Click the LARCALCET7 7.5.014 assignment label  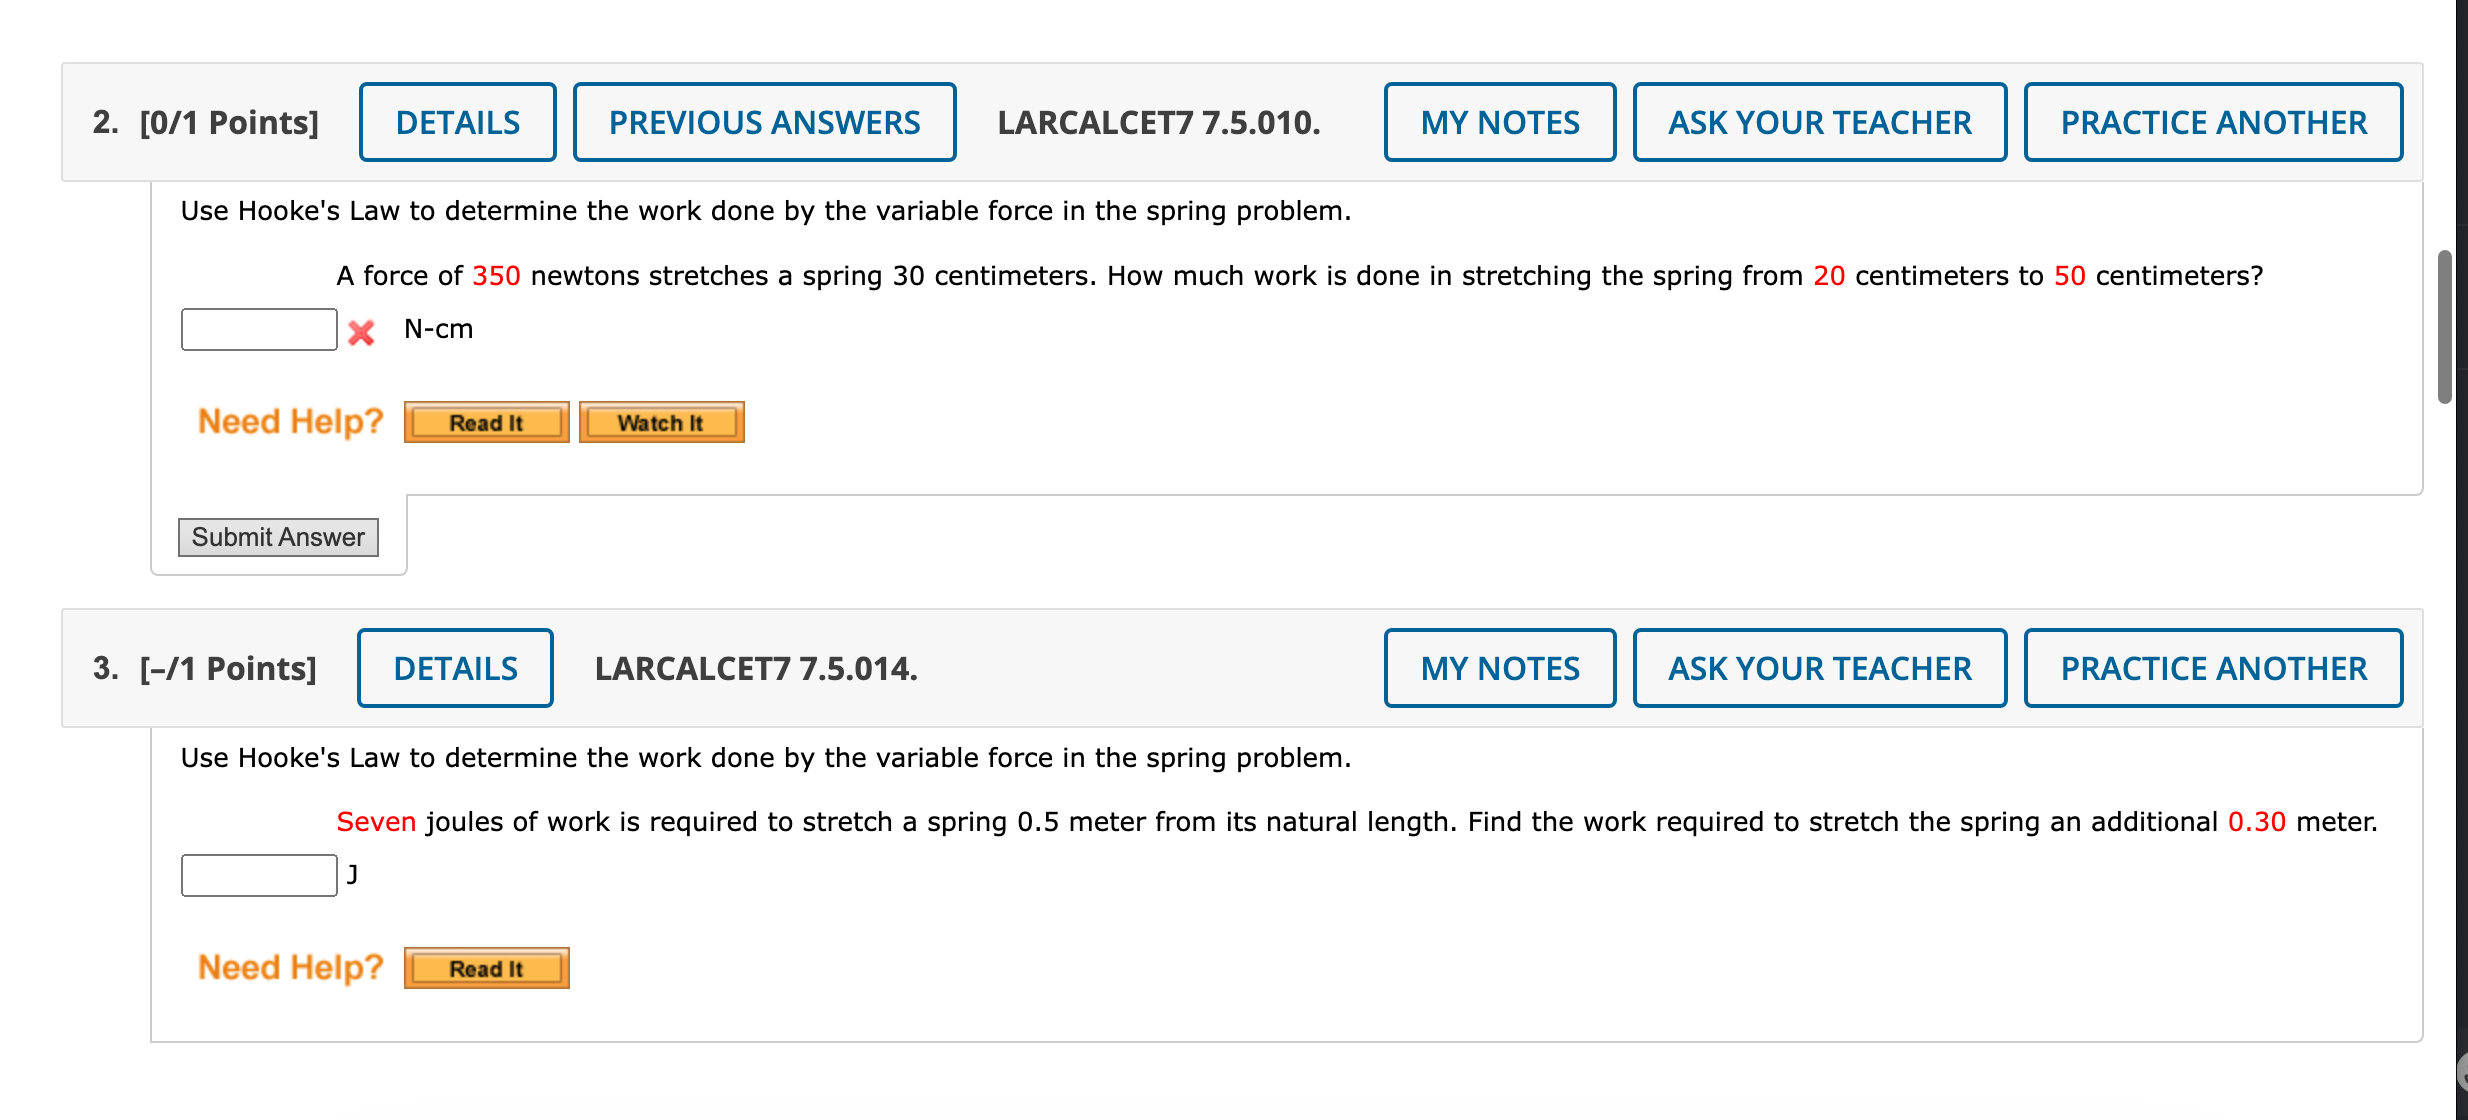pos(755,667)
